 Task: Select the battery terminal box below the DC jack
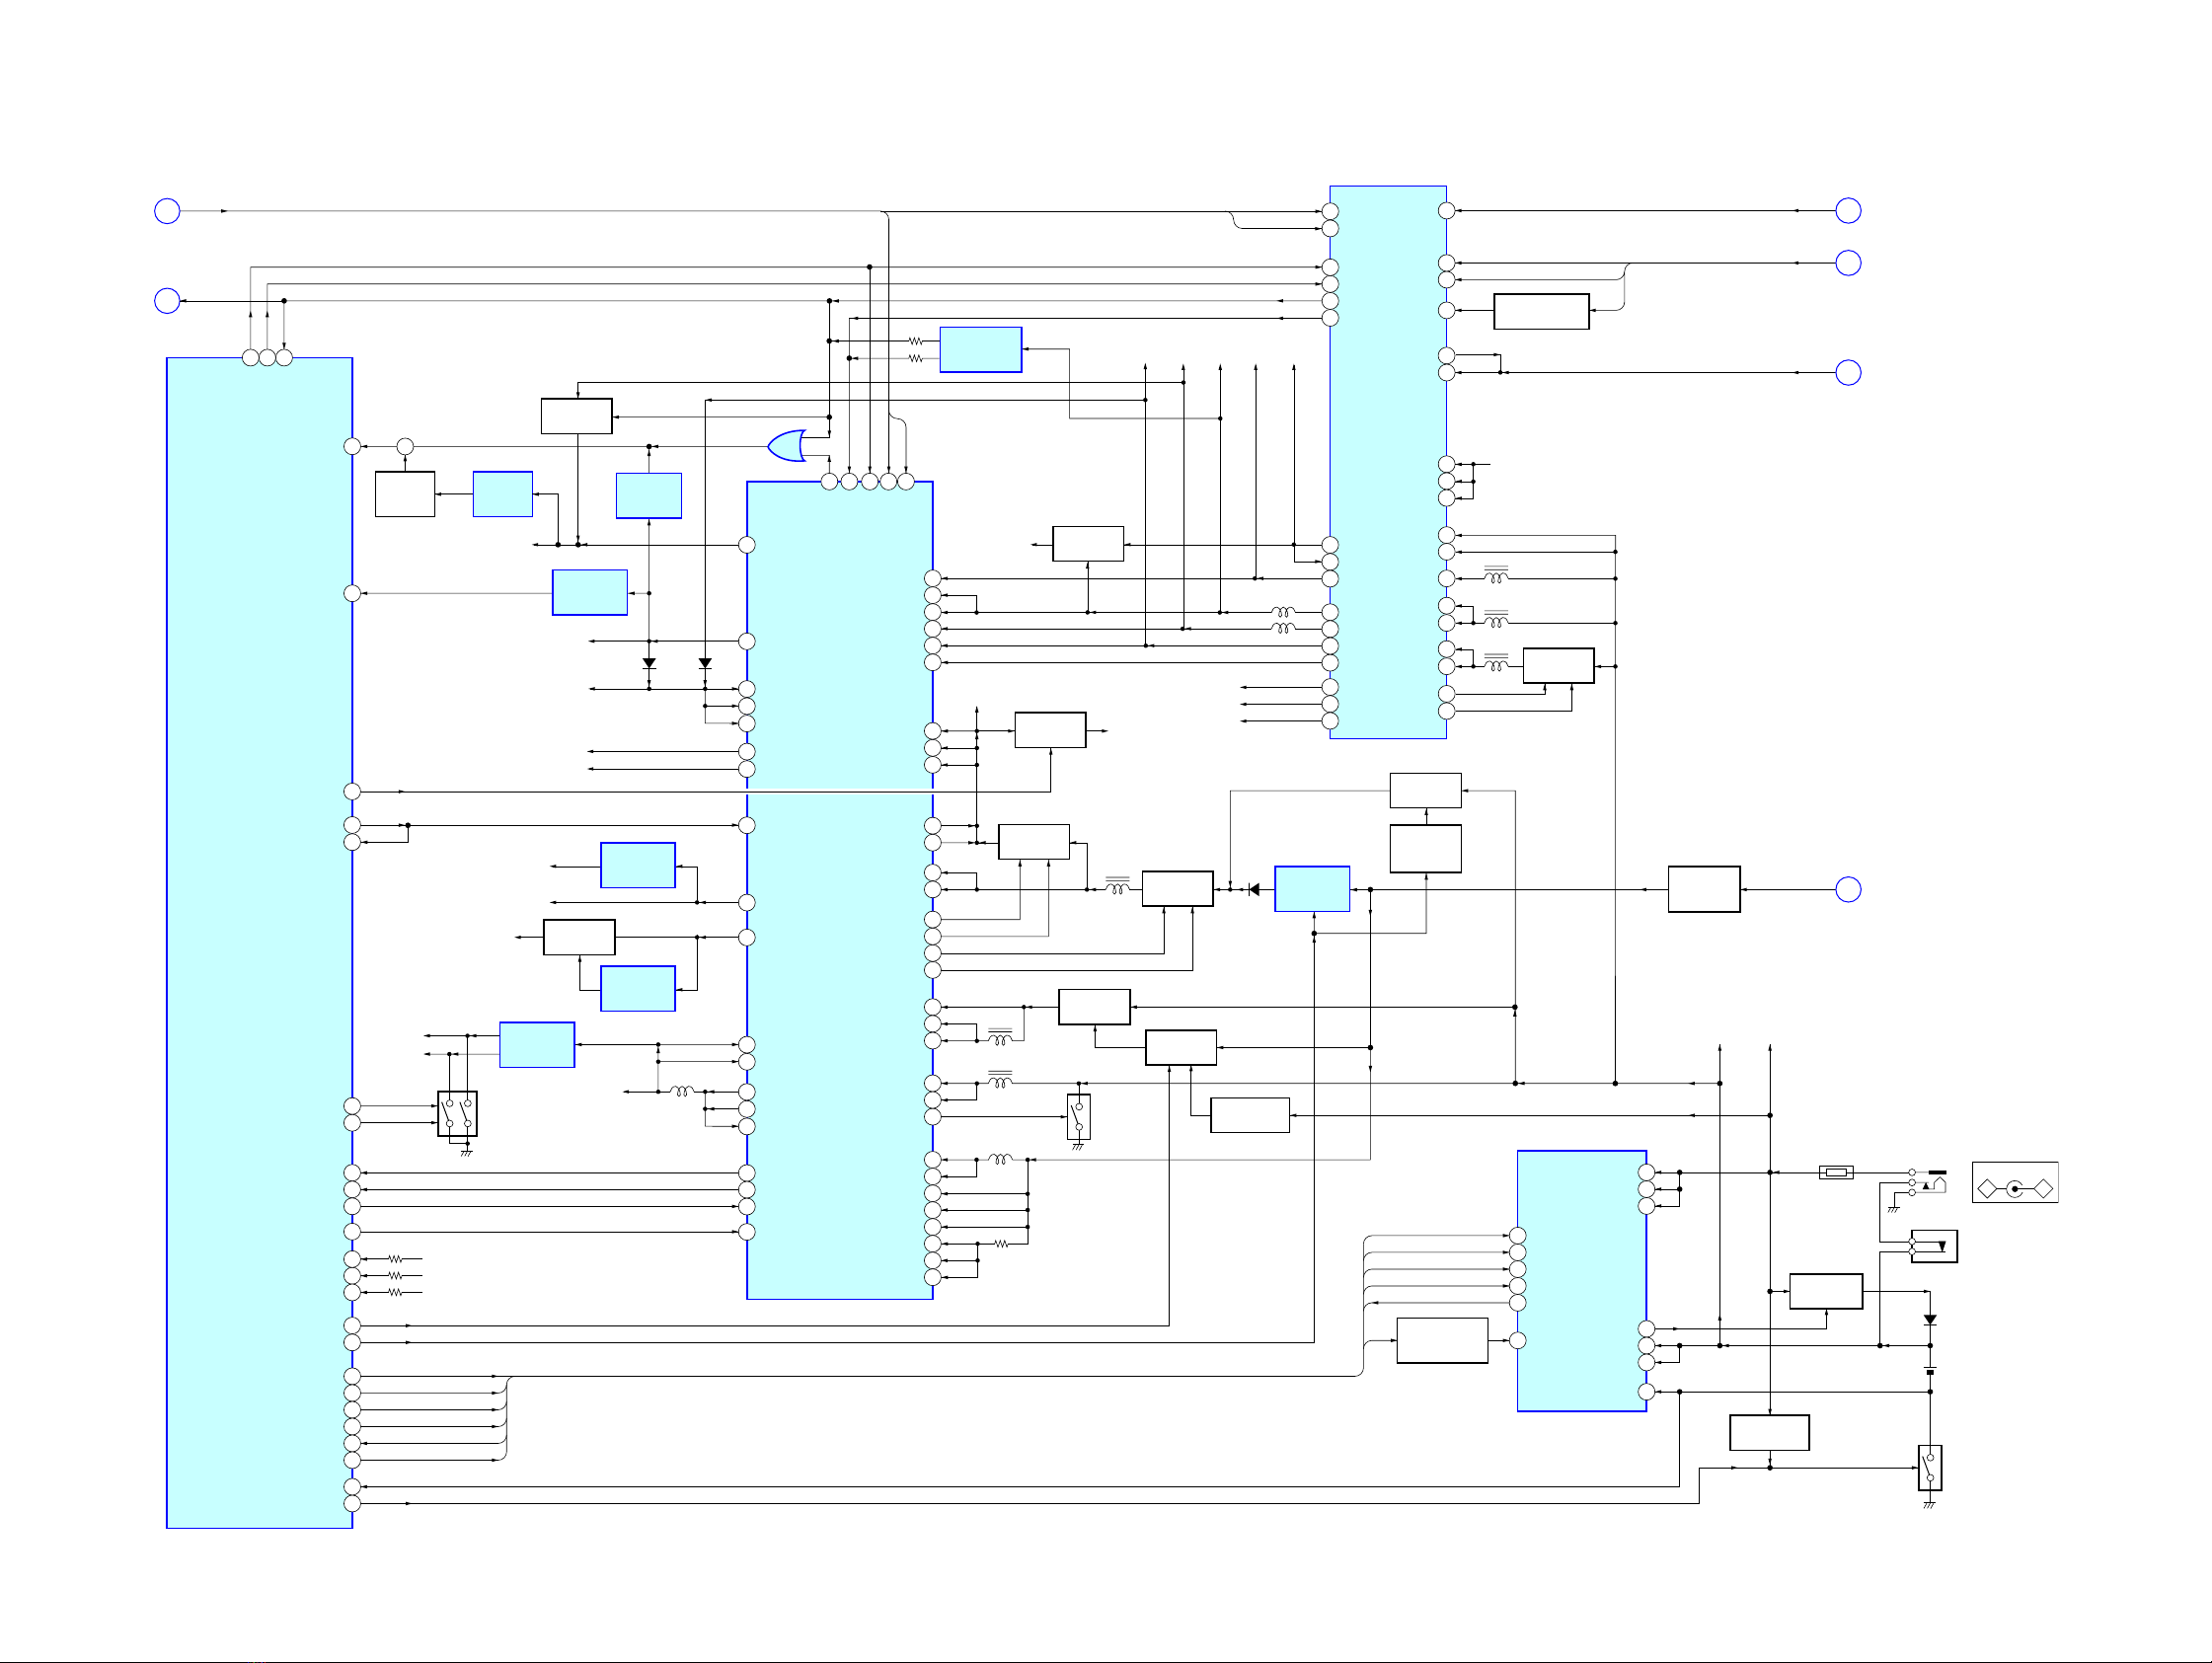point(1934,1246)
